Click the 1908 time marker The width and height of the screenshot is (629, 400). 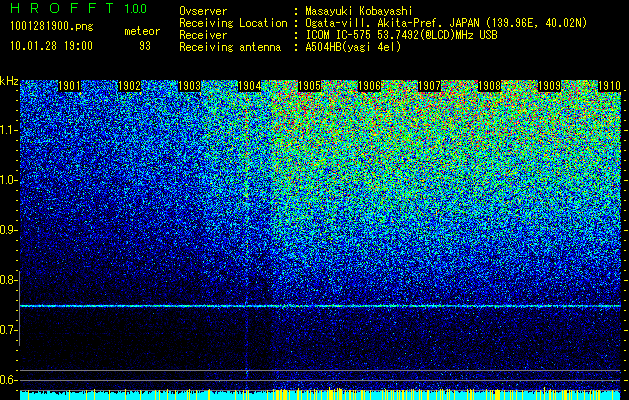tap(489, 86)
